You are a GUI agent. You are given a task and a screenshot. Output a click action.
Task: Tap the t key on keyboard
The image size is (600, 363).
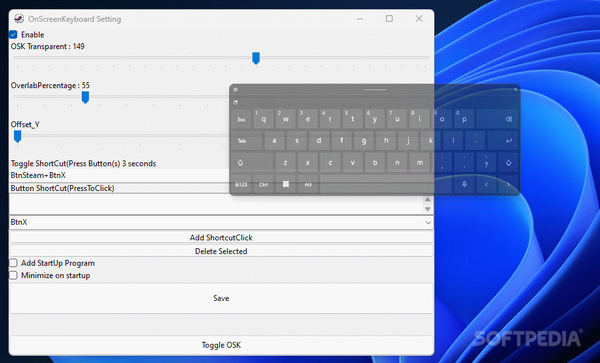pos(352,119)
